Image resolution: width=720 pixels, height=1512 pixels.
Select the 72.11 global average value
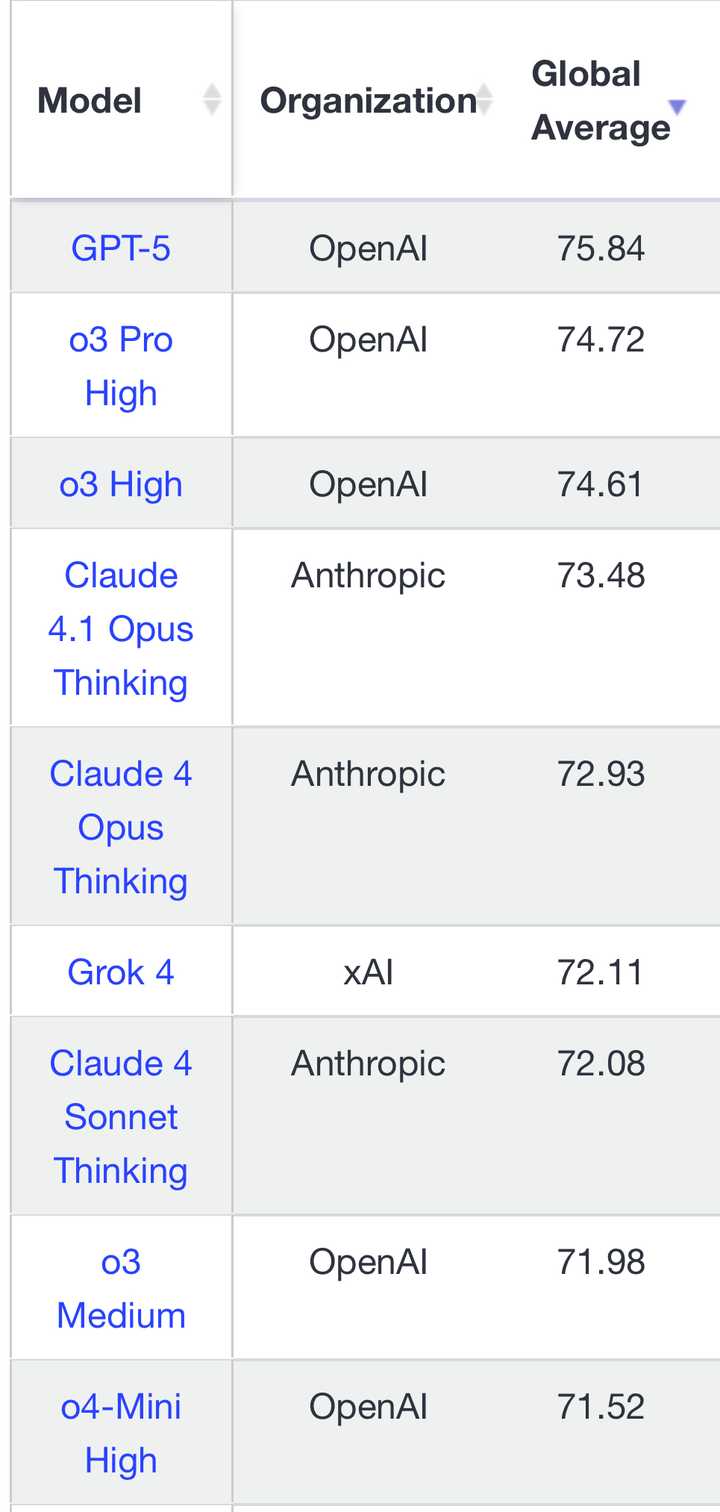click(x=601, y=972)
